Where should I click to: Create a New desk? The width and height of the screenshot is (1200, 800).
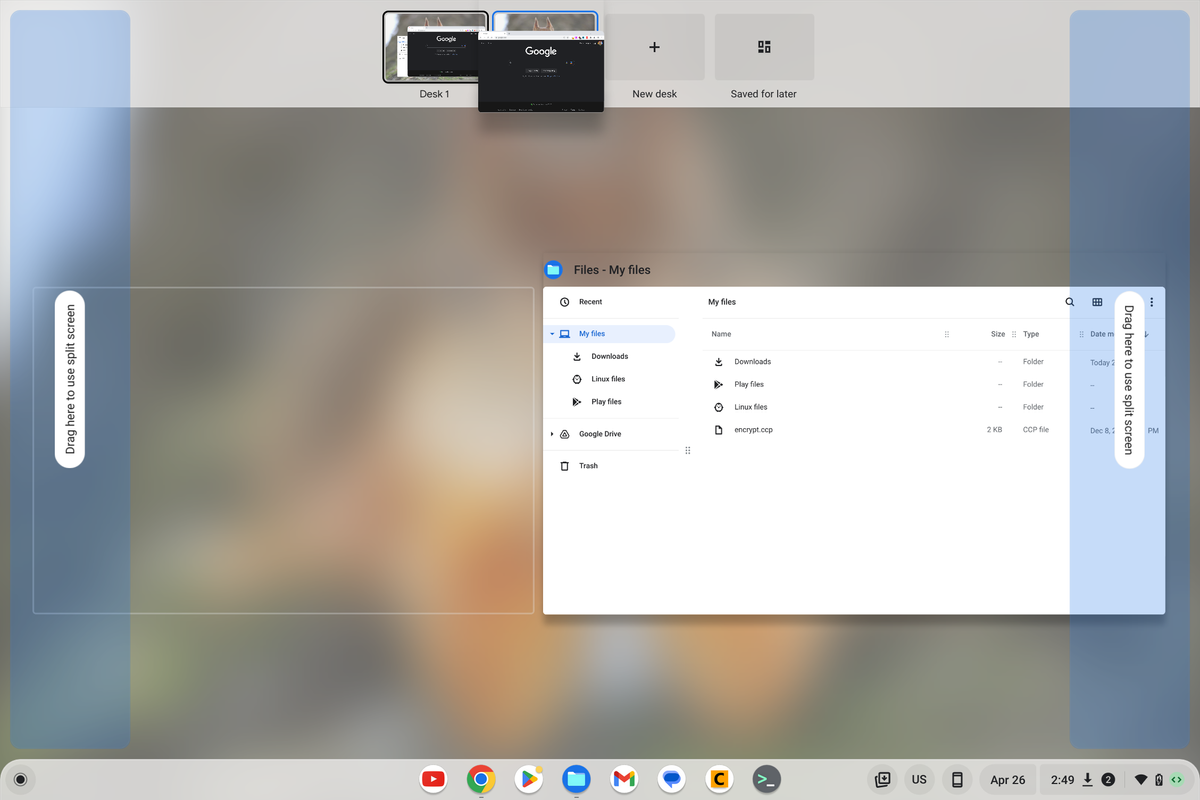click(x=654, y=47)
